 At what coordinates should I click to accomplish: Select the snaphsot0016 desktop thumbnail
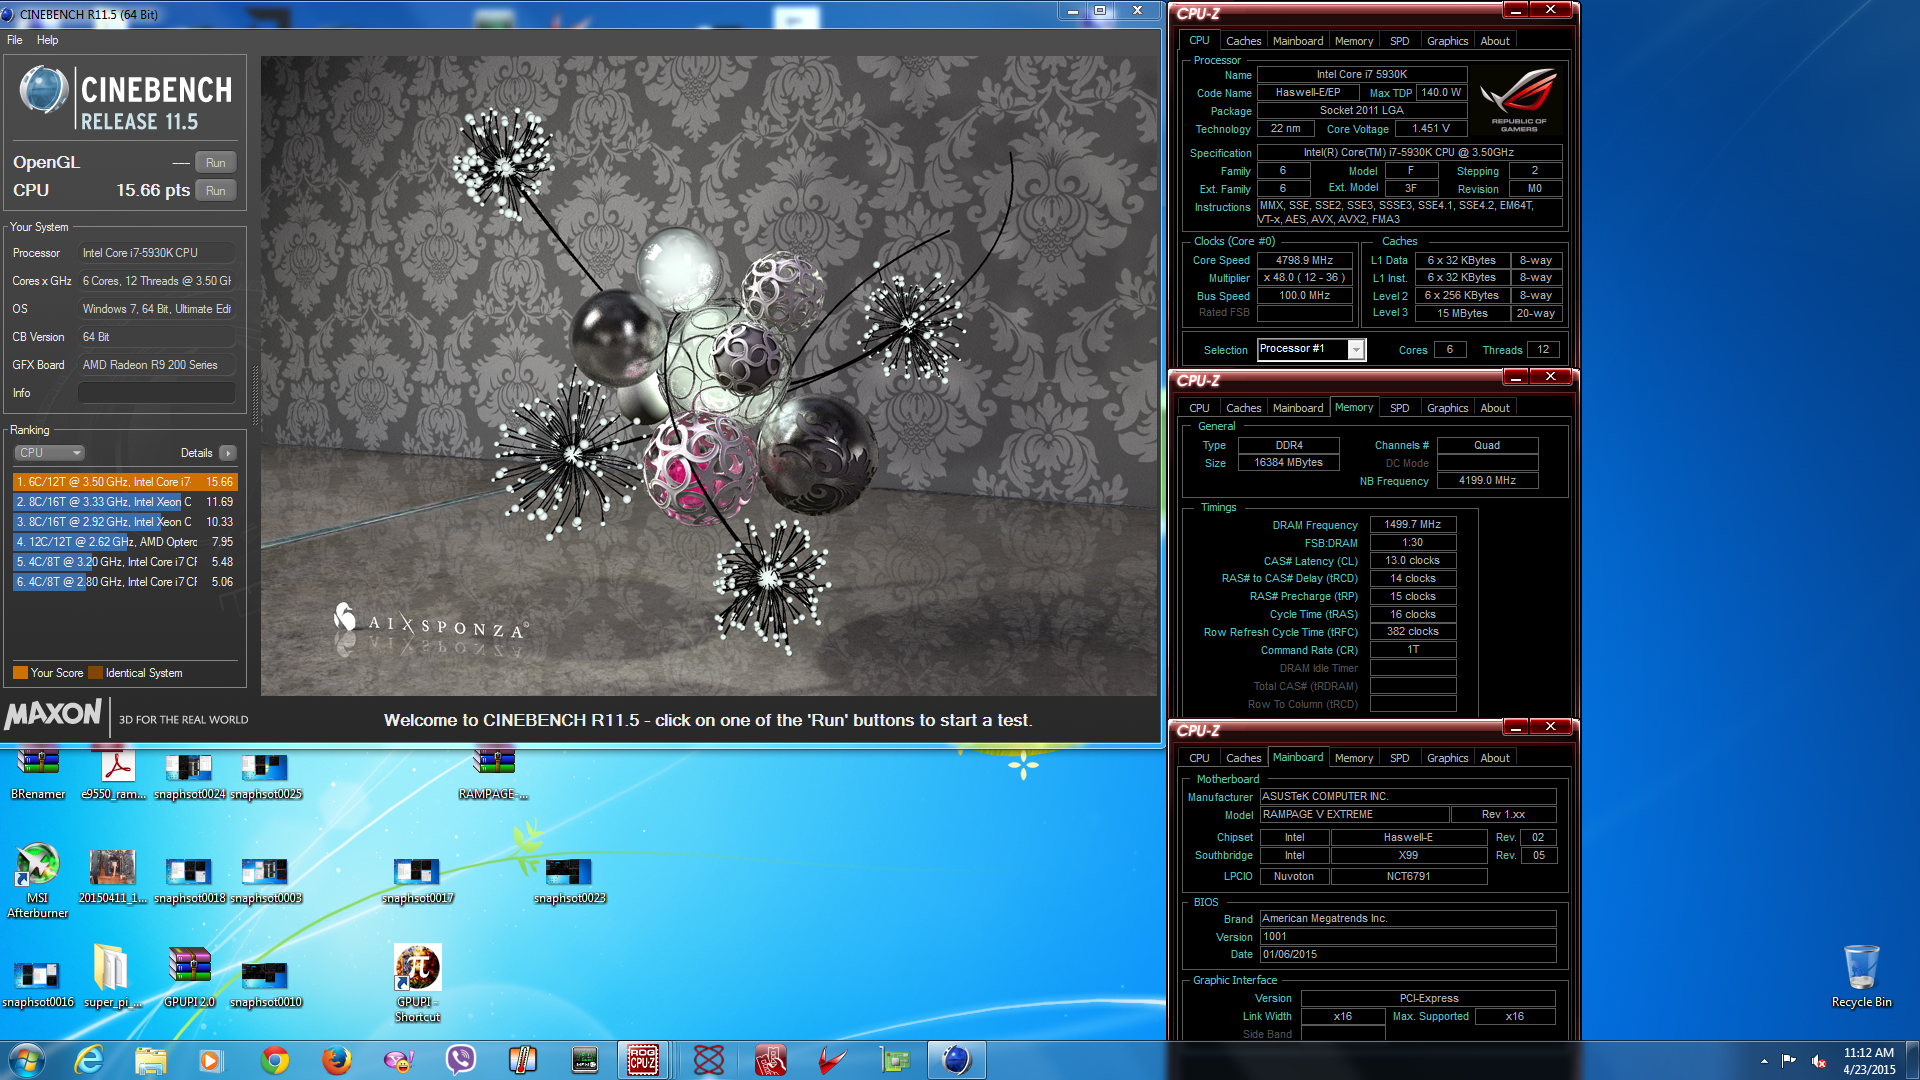coord(37,984)
